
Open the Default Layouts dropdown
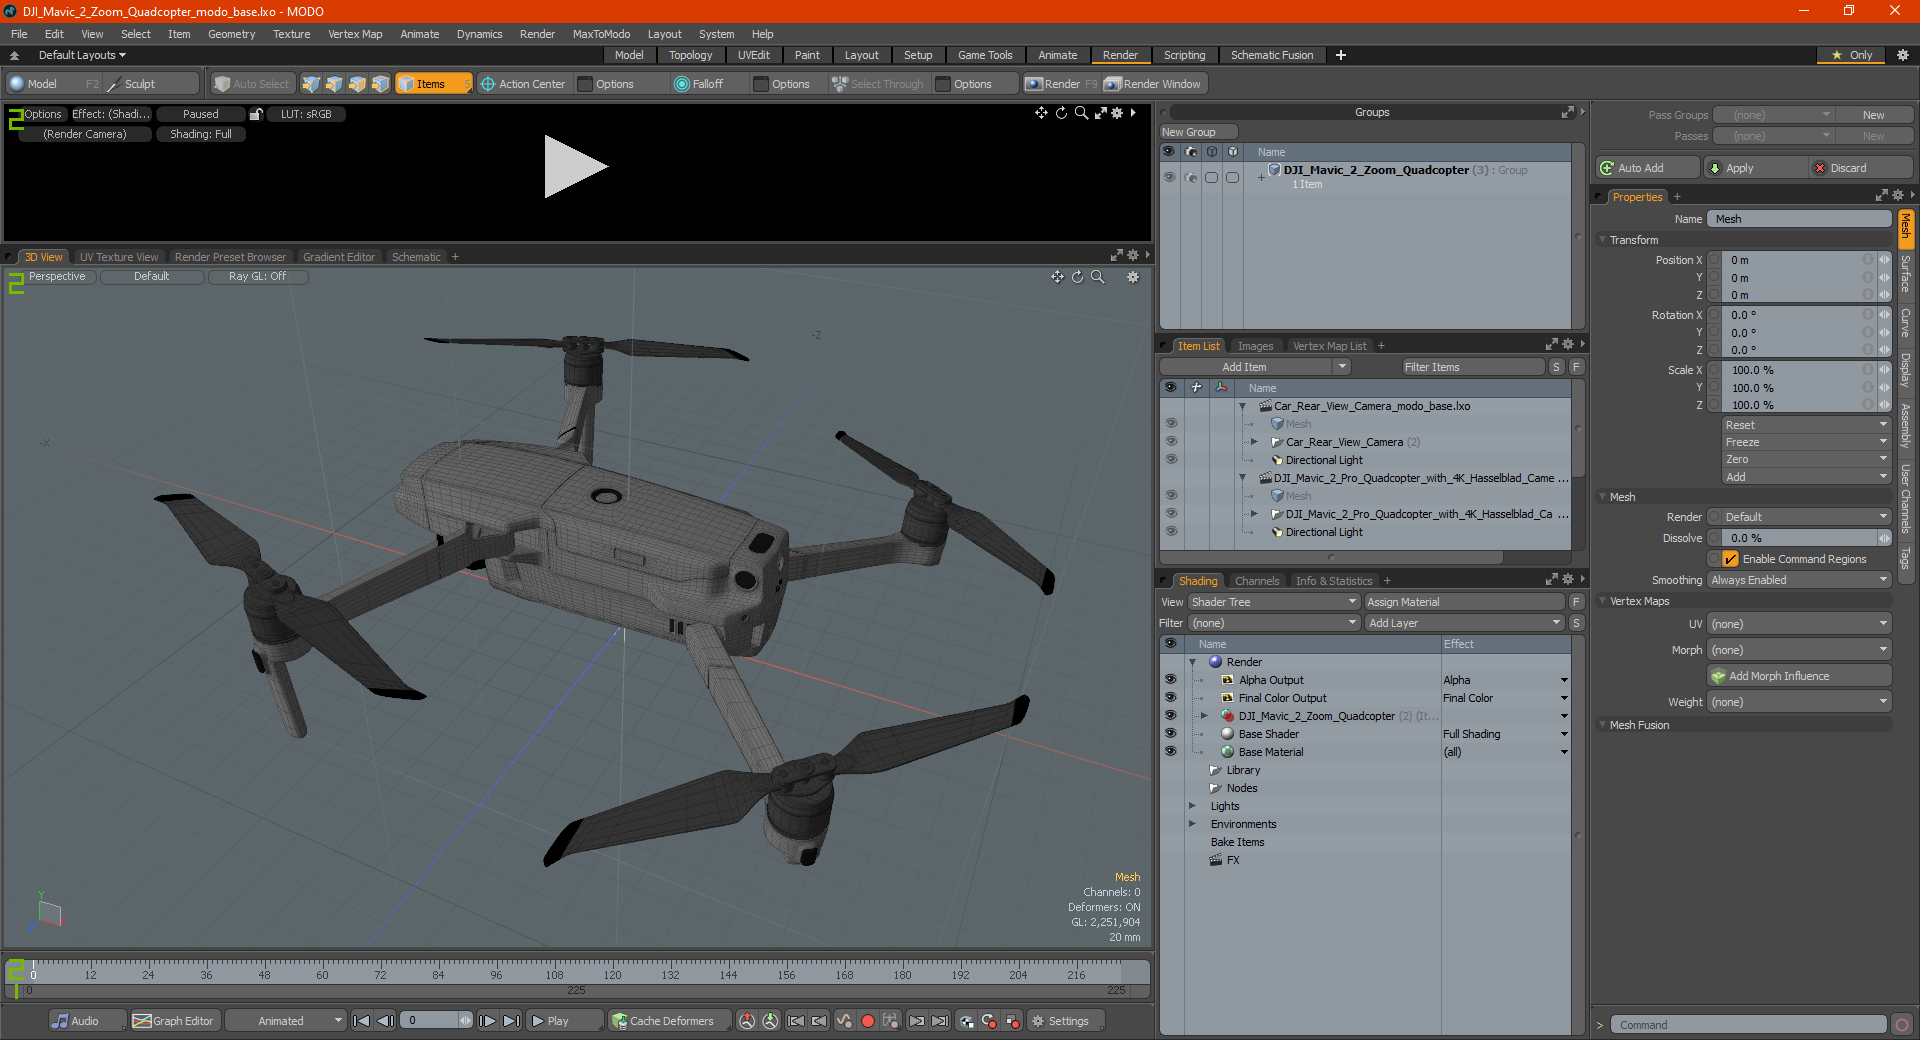82,55
